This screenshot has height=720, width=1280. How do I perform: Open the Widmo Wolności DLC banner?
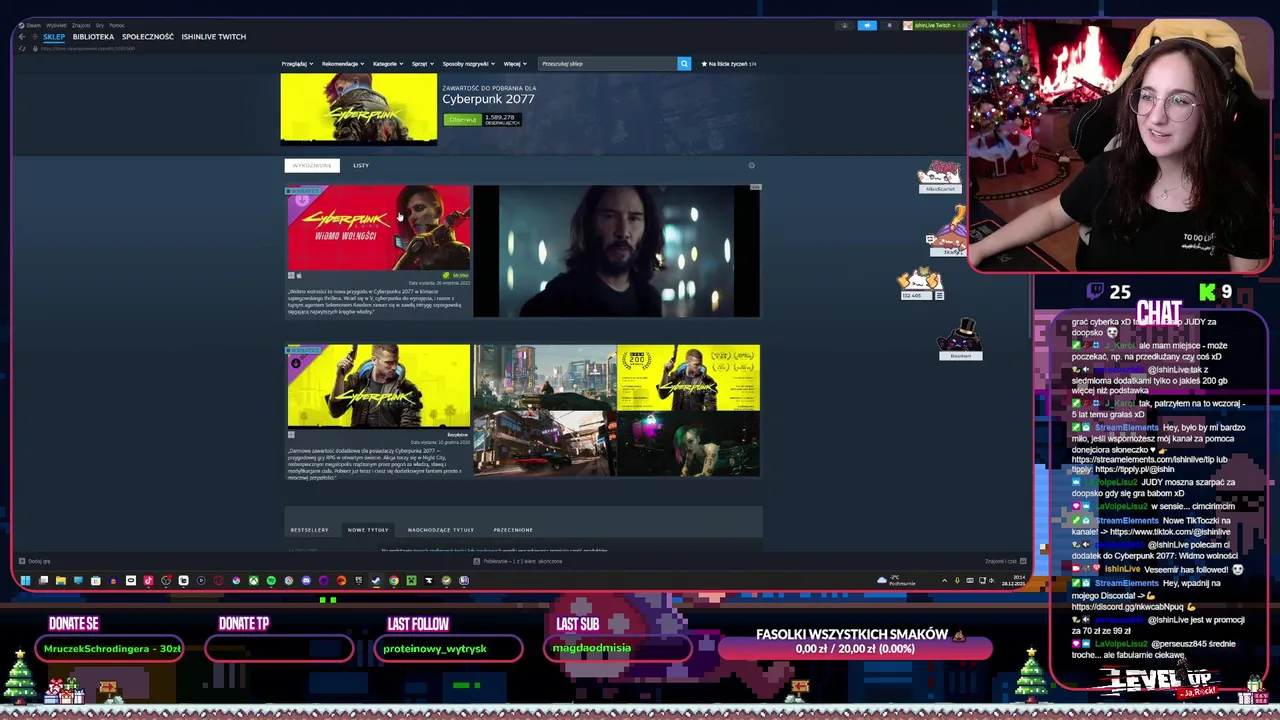378,229
